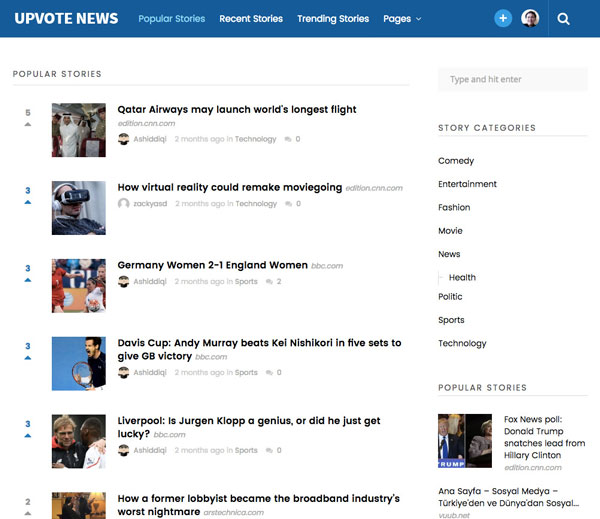Screen dimensions: 600x519
Task: Upvote the Liverpool Jurgen Klopp story
Action: (28, 436)
